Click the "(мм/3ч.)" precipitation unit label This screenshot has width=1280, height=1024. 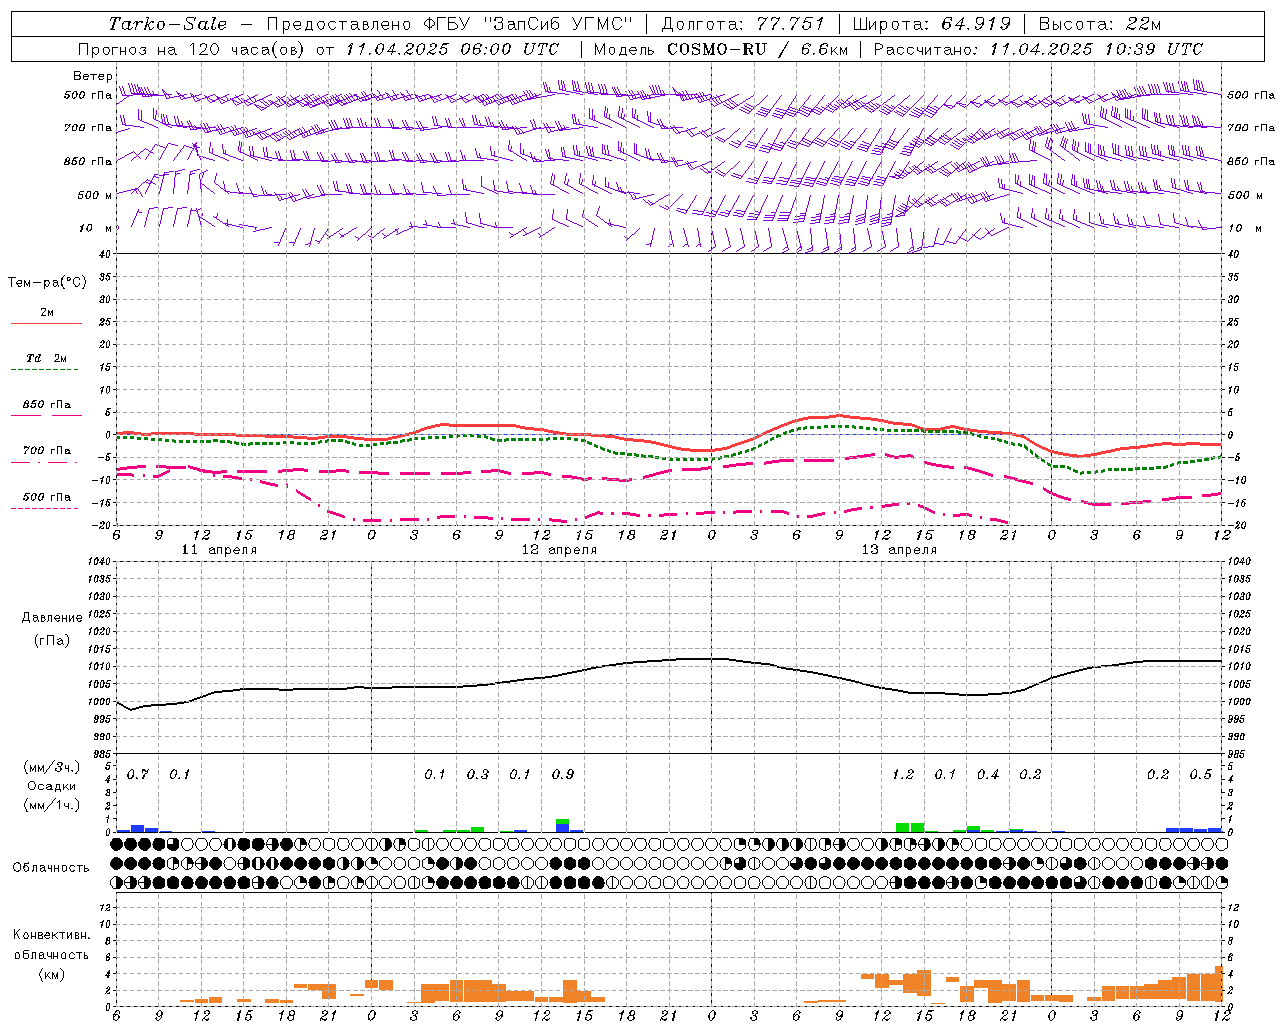click(x=52, y=768)
